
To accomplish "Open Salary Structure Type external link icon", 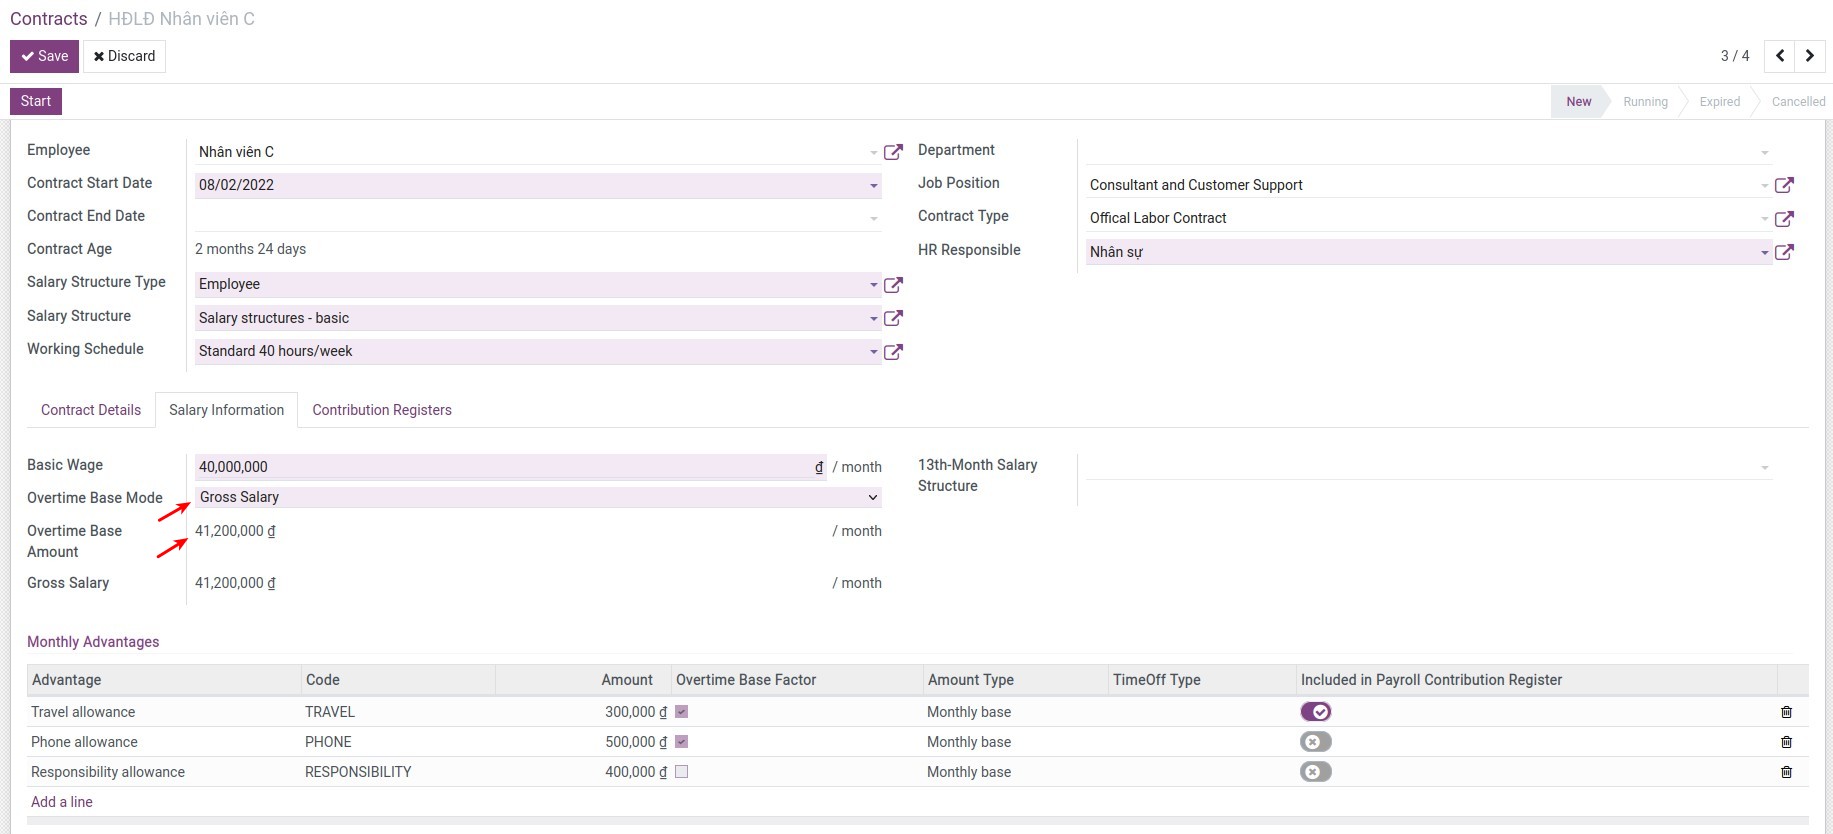I will [893, 285].
